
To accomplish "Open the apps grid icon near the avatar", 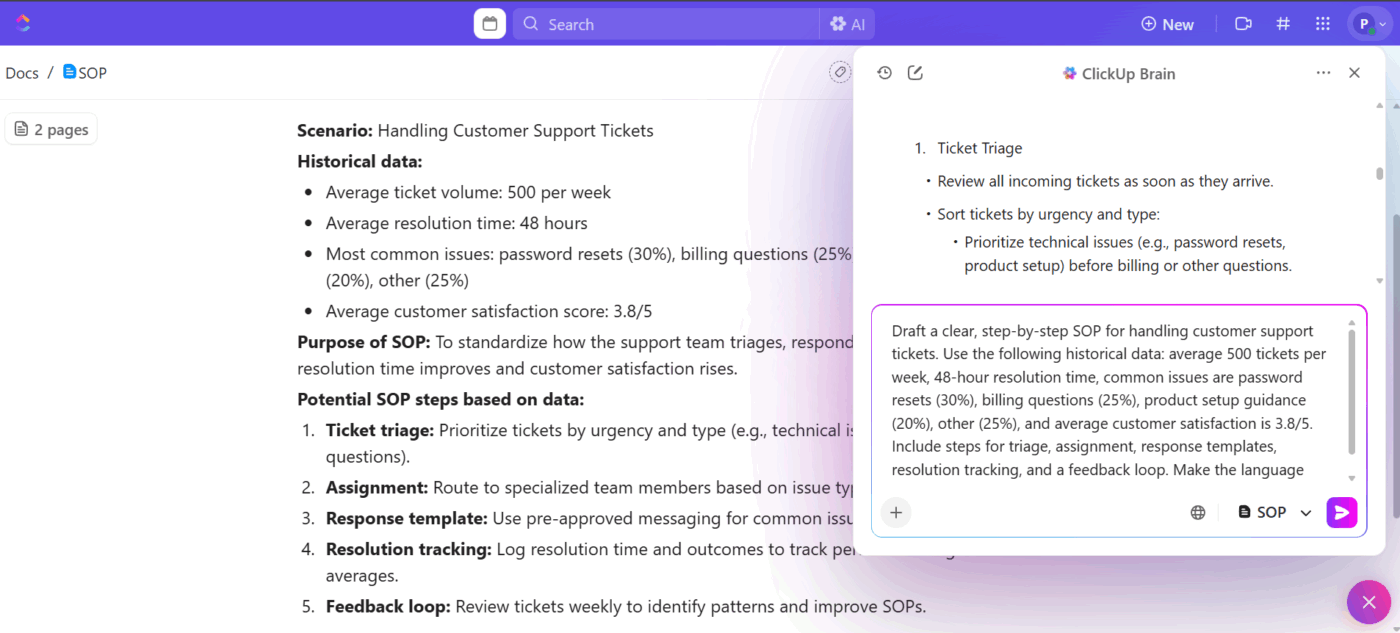I will click(1322, 23).
